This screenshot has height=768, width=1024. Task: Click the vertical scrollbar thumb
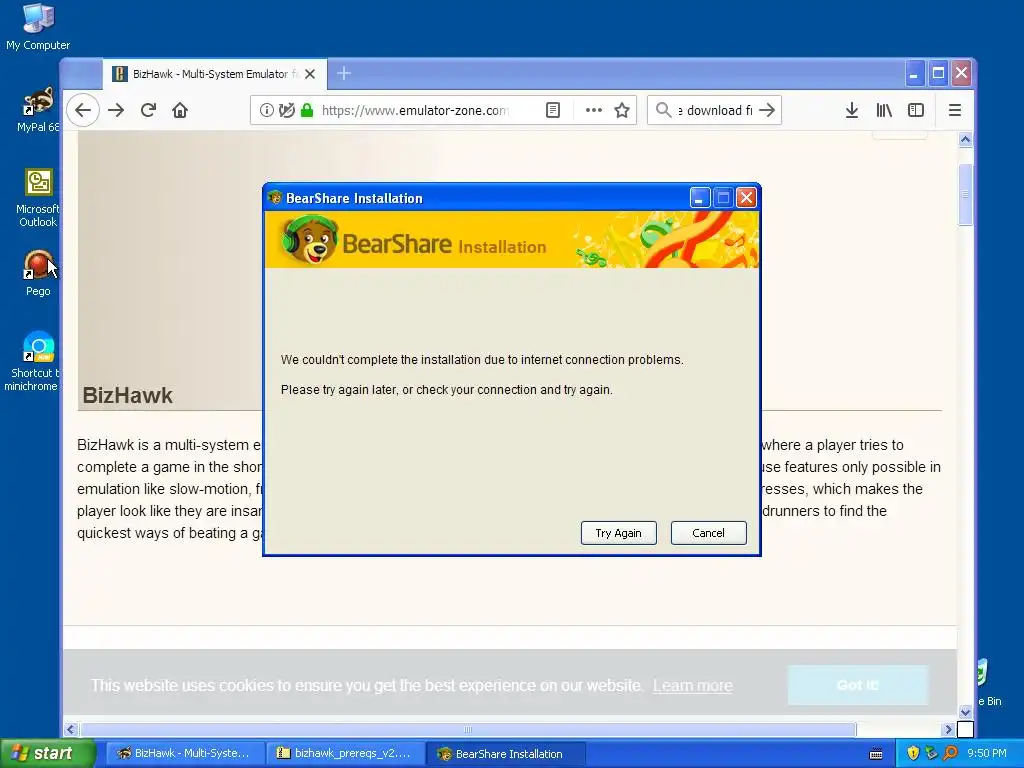click(x=965, y=195)
